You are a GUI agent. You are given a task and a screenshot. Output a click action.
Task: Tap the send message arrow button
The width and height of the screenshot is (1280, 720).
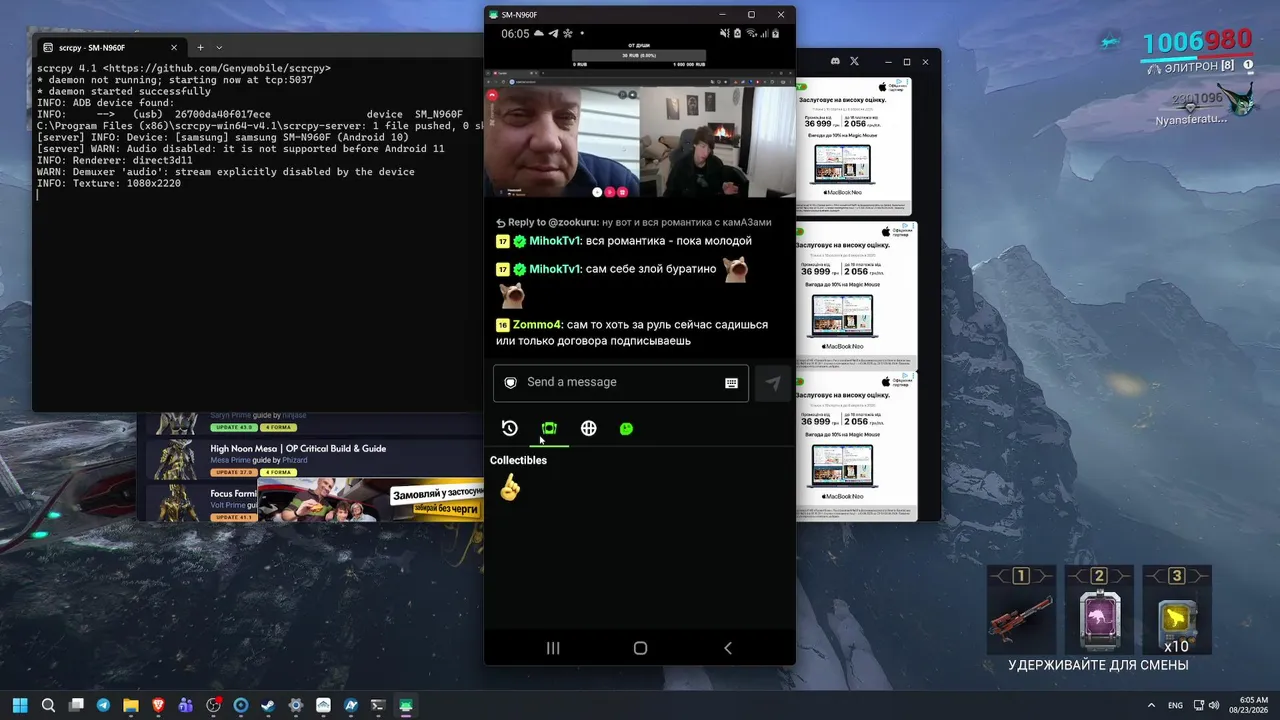[773, 383]
